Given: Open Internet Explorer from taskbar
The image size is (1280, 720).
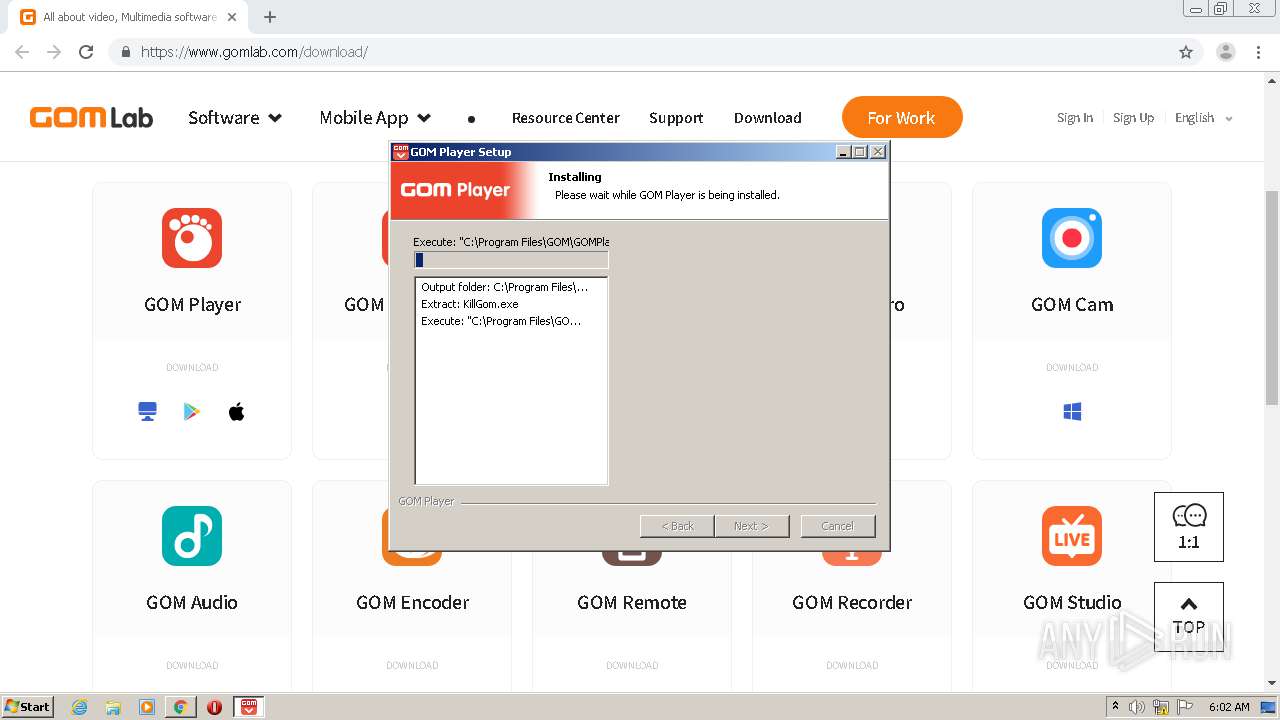Looking at the screenshot, I should pyautogui.click(x=80, y=707).
